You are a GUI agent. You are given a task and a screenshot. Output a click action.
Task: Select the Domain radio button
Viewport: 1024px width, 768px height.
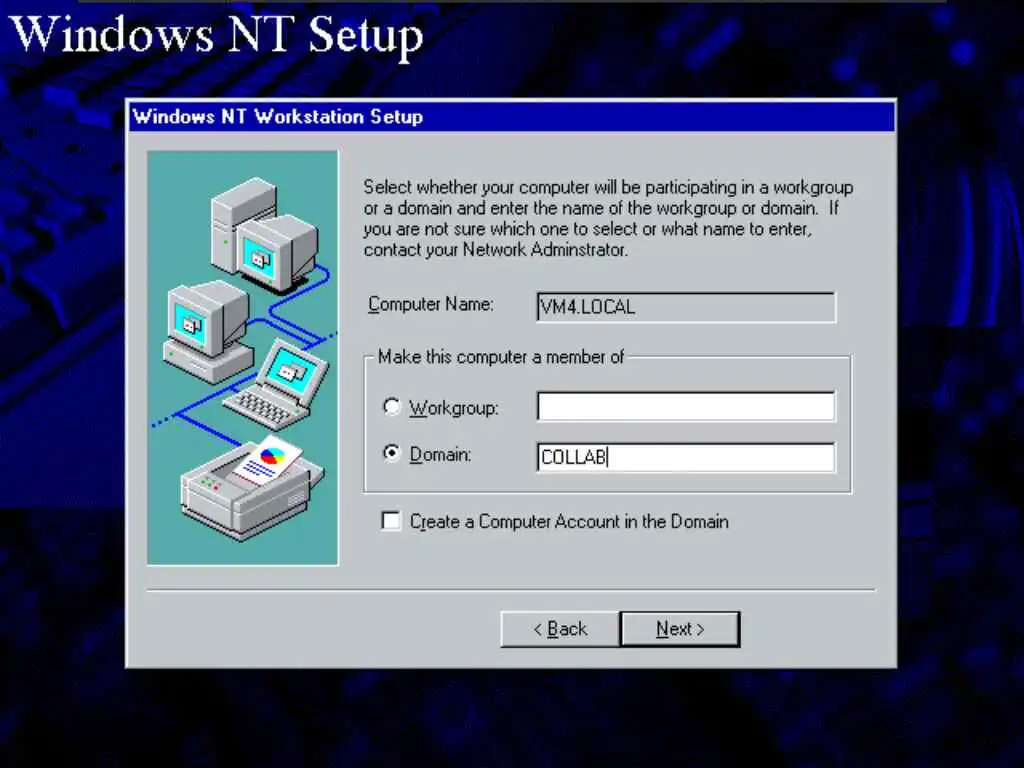(x=391, y=453)
